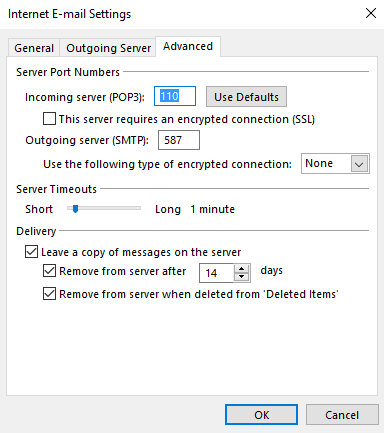Decrease days with the down spinner arrow
The height and width of the screenshot is (433, 384).
pyautogui.click(x=242, y=277)
